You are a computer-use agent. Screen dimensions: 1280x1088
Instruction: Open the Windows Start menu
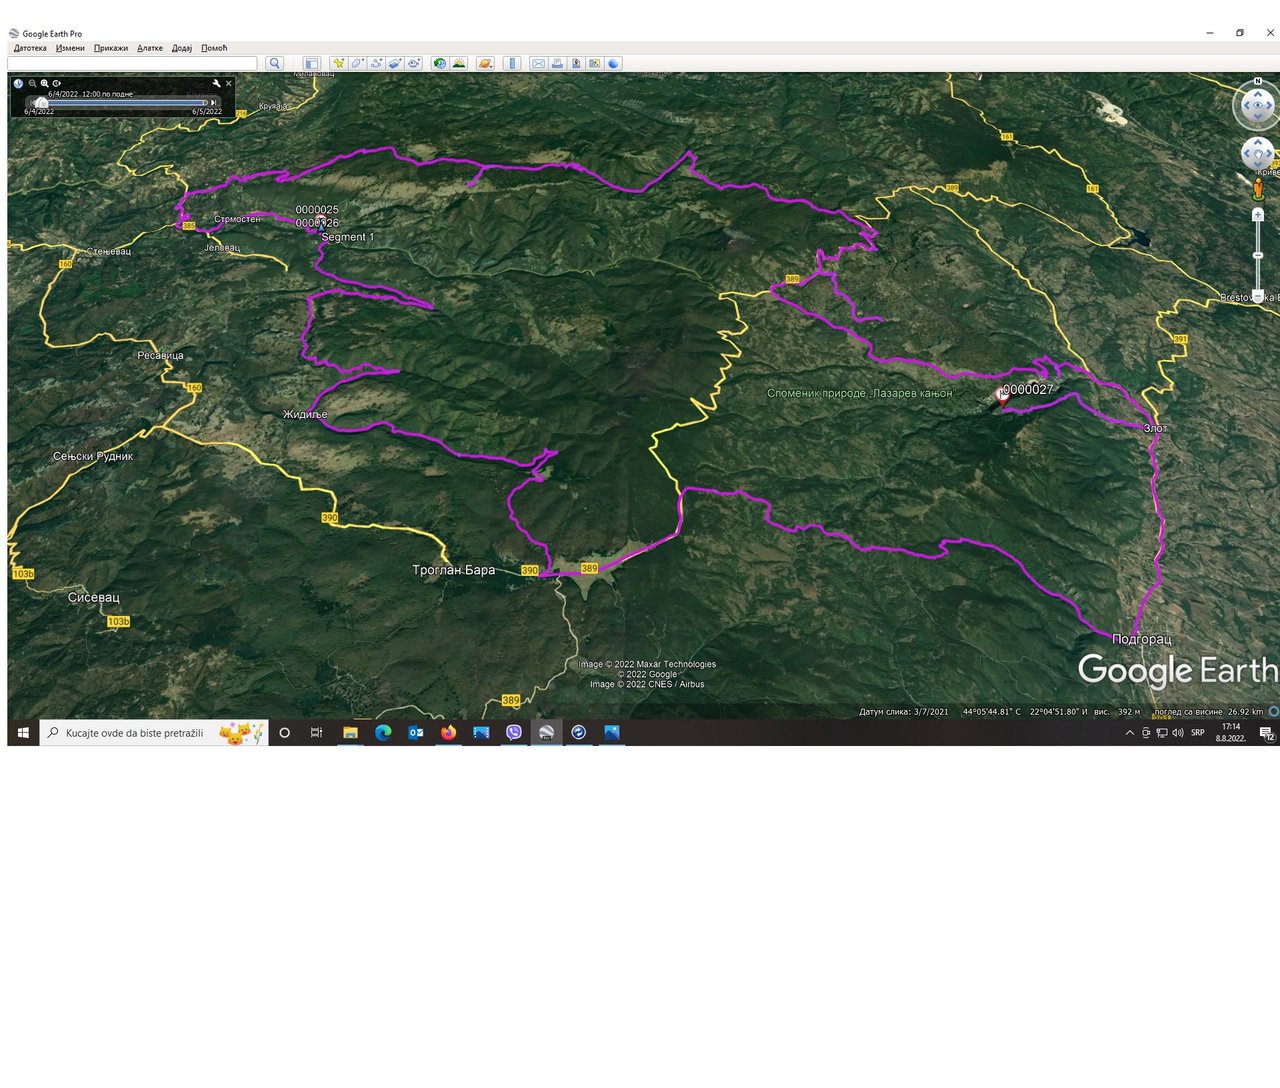coord(23,732)
